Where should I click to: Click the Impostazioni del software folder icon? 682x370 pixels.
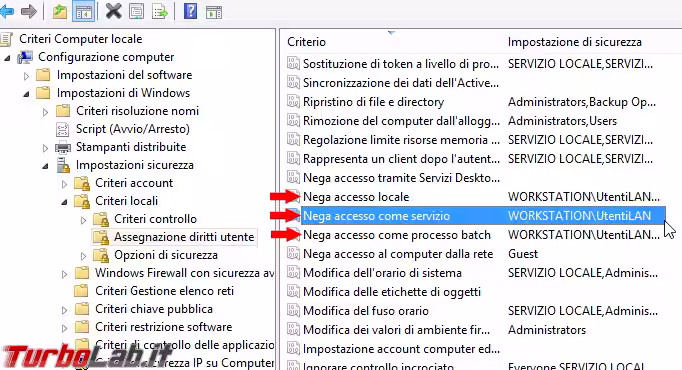tap(43, 75)
